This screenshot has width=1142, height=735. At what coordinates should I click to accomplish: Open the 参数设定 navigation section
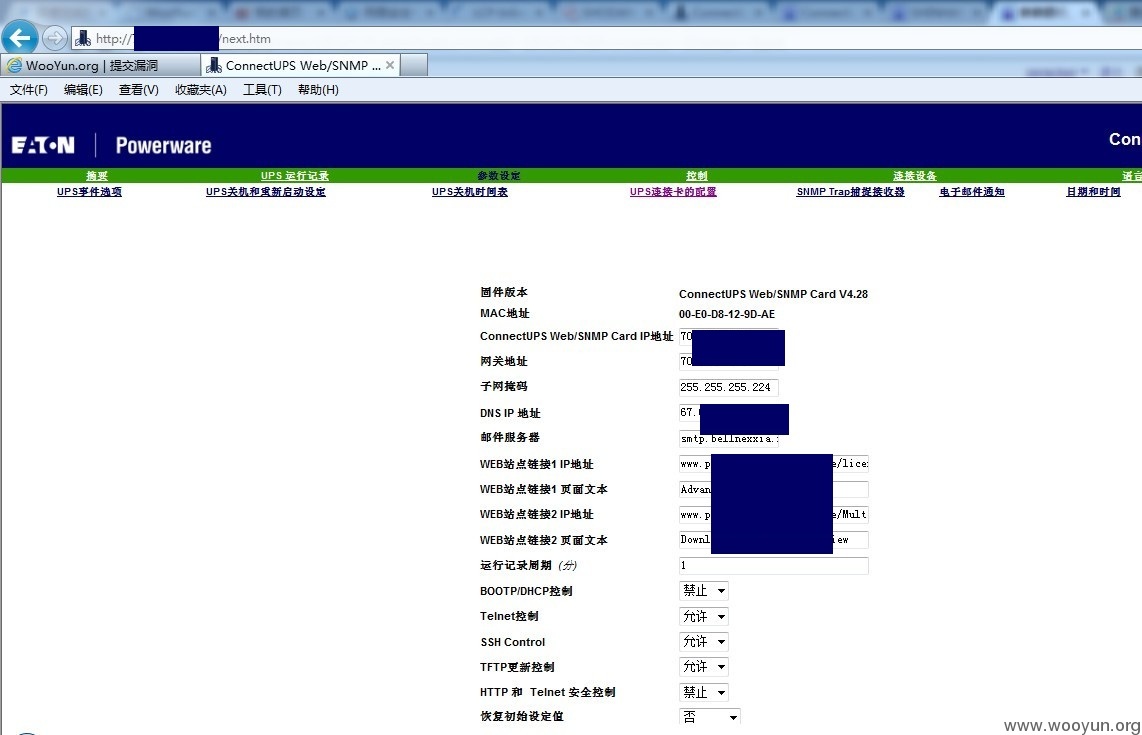click(x=499, y=176)
